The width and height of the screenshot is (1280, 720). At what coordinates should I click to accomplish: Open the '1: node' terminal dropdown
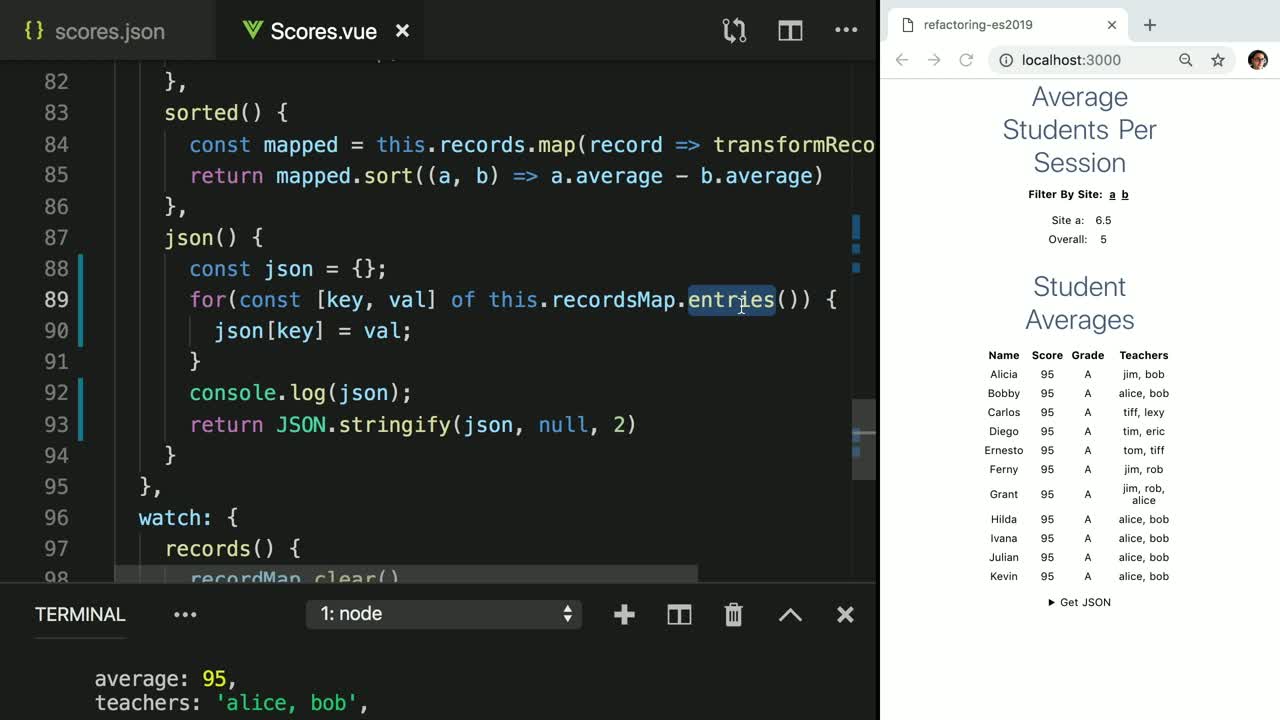click(x=443, y=614)
